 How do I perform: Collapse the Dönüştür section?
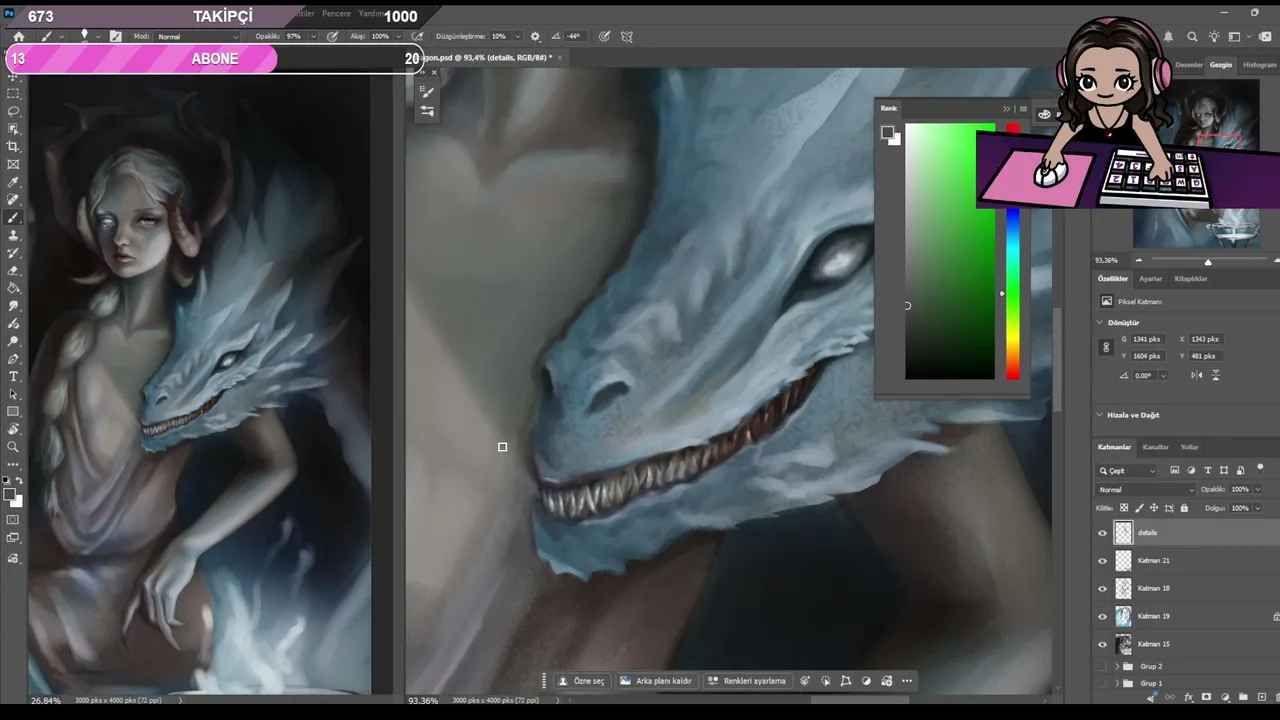click(1101, 323)
